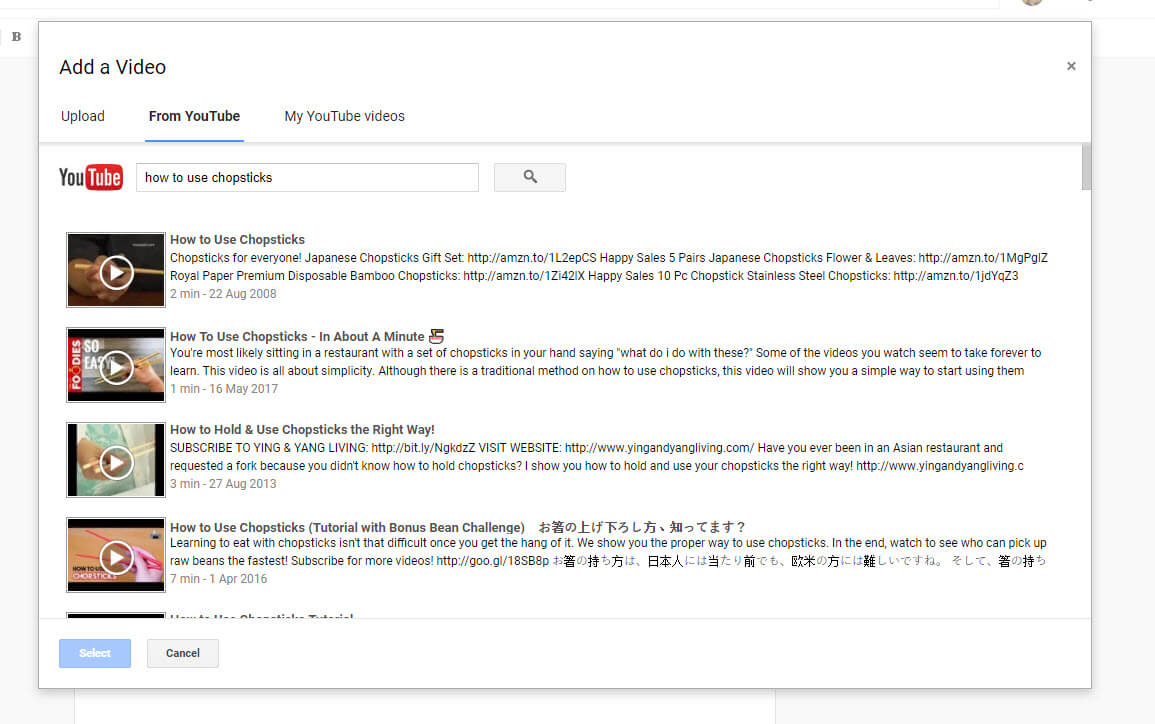Viewport: 1155px width, 724px height.
Task: Click the Cancel button
Action: point(183,653)
